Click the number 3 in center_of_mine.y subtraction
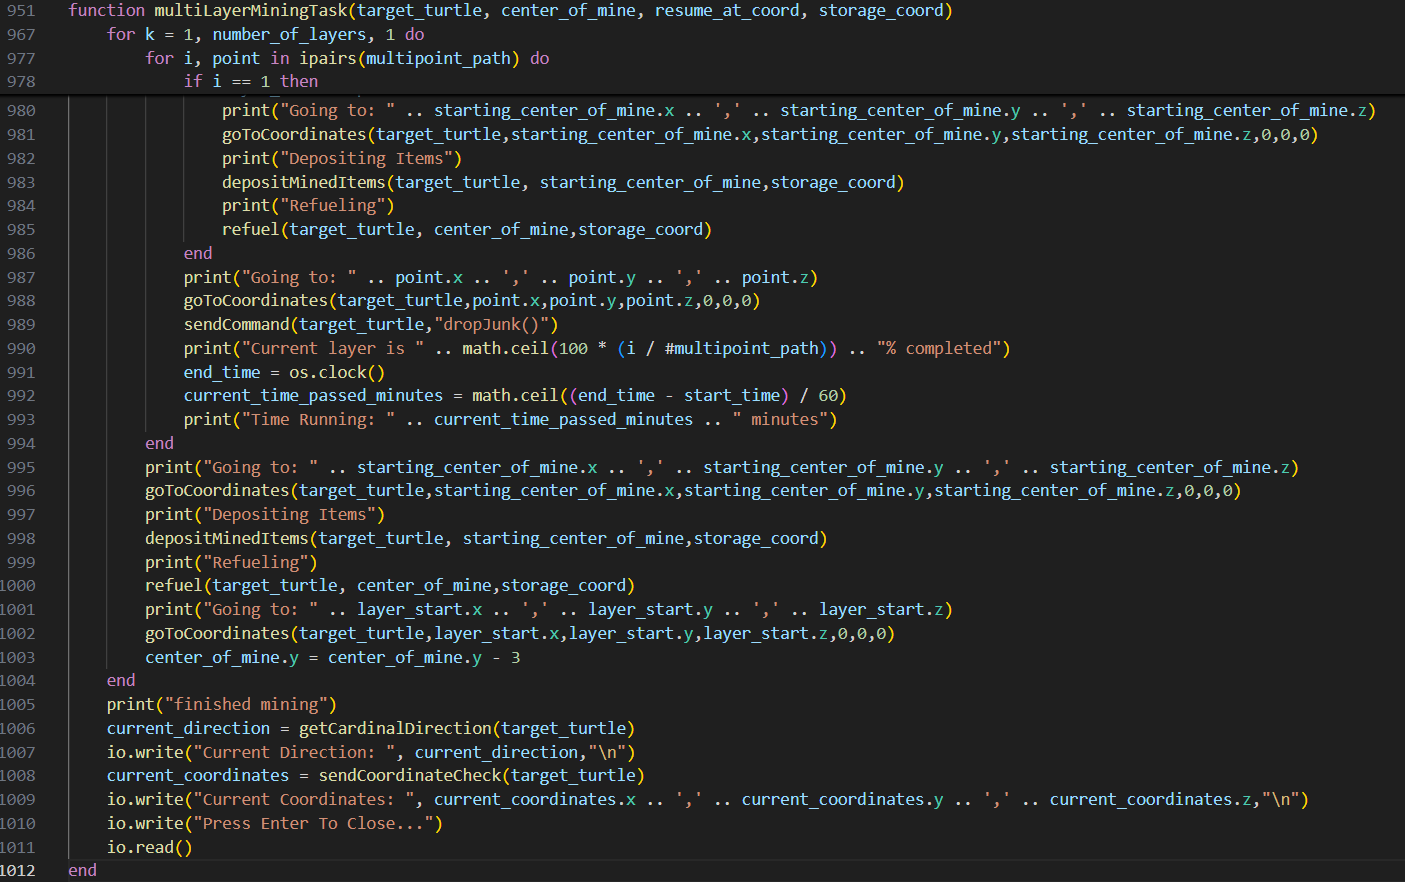This screenshot has height=882, width=1405. (x=515, y=658)
